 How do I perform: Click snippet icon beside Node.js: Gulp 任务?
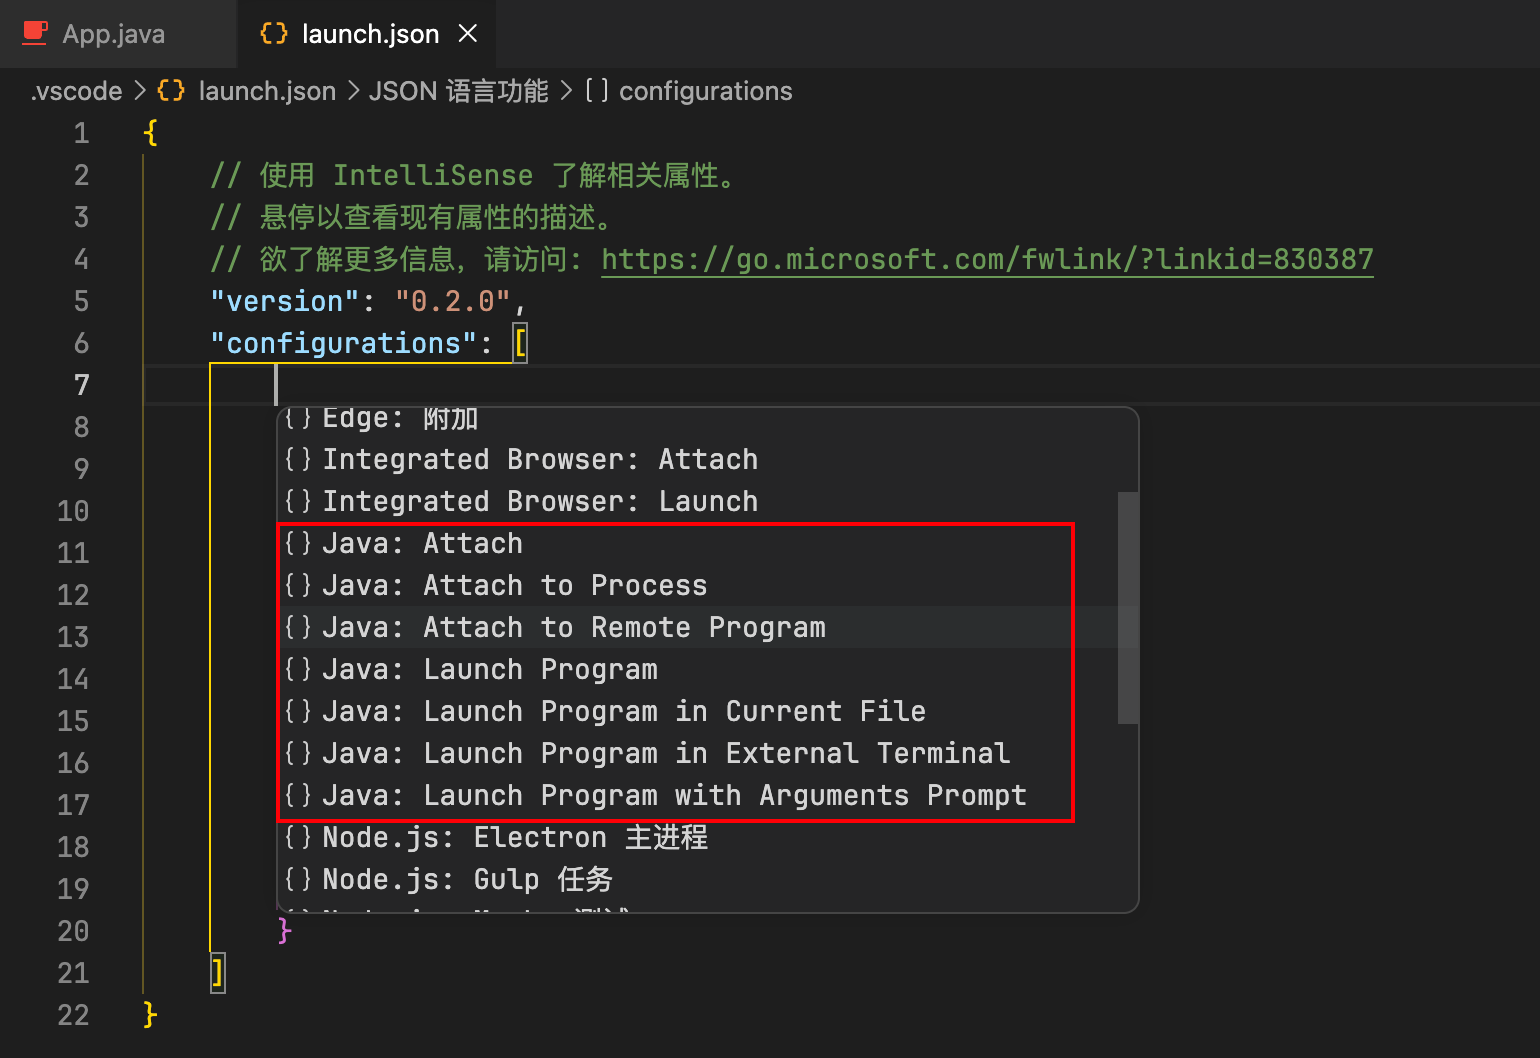coord(298,879)
